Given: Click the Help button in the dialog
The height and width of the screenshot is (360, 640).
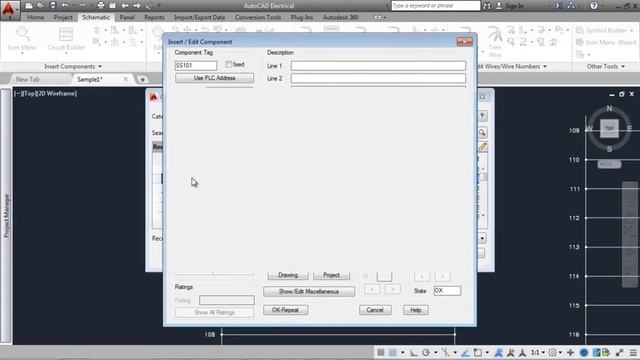Looking at the screenshot, I should pos(416,310).
